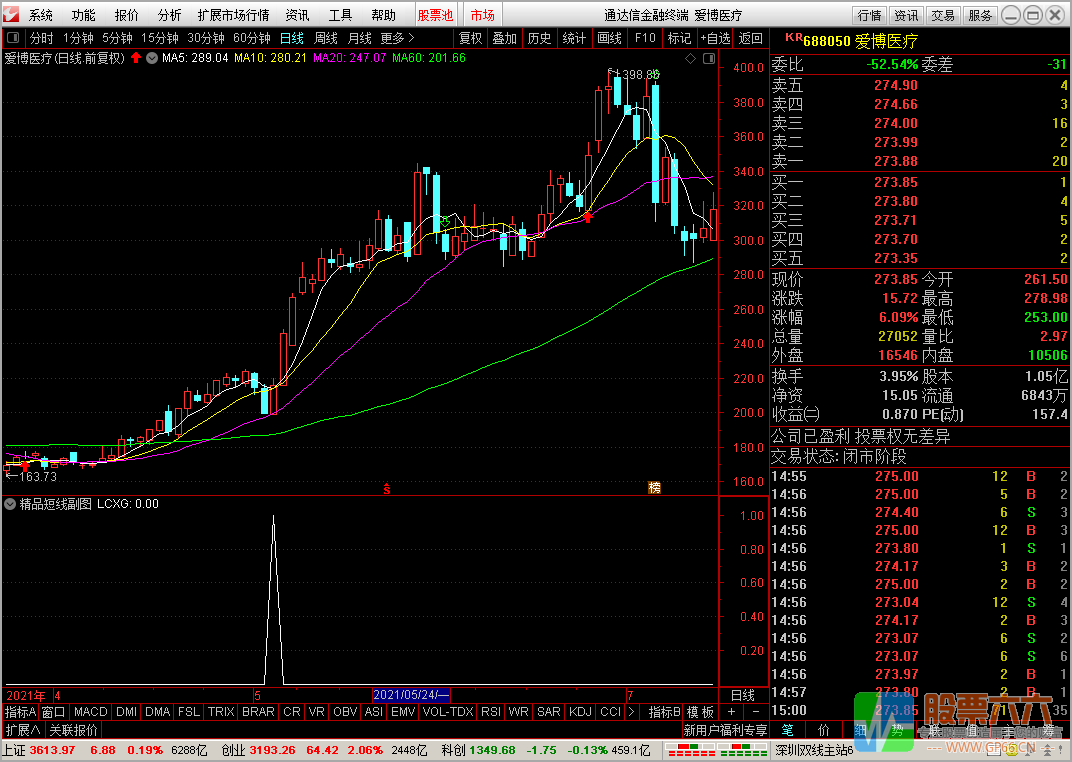Switch to the VOL-TDX indicator
Screen dimensions: 1072x762
pos(448,712)
